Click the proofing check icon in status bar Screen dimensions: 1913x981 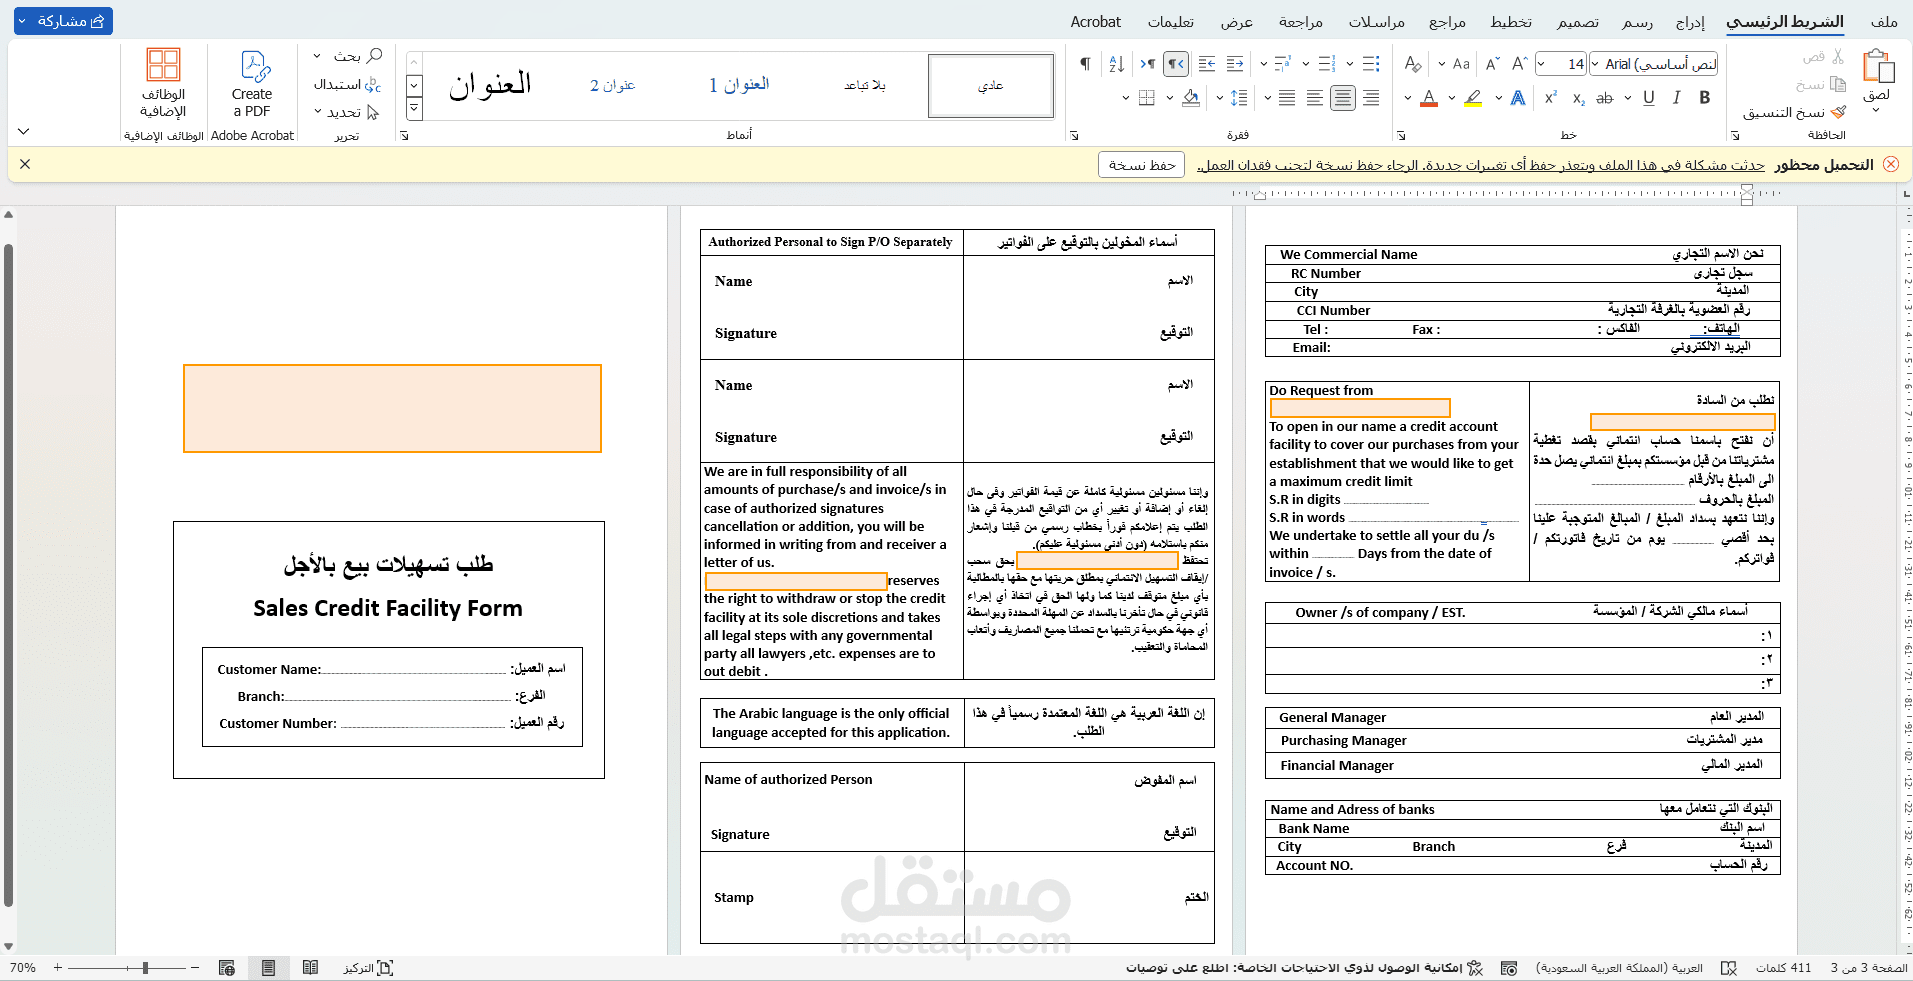pos(1729,968)
